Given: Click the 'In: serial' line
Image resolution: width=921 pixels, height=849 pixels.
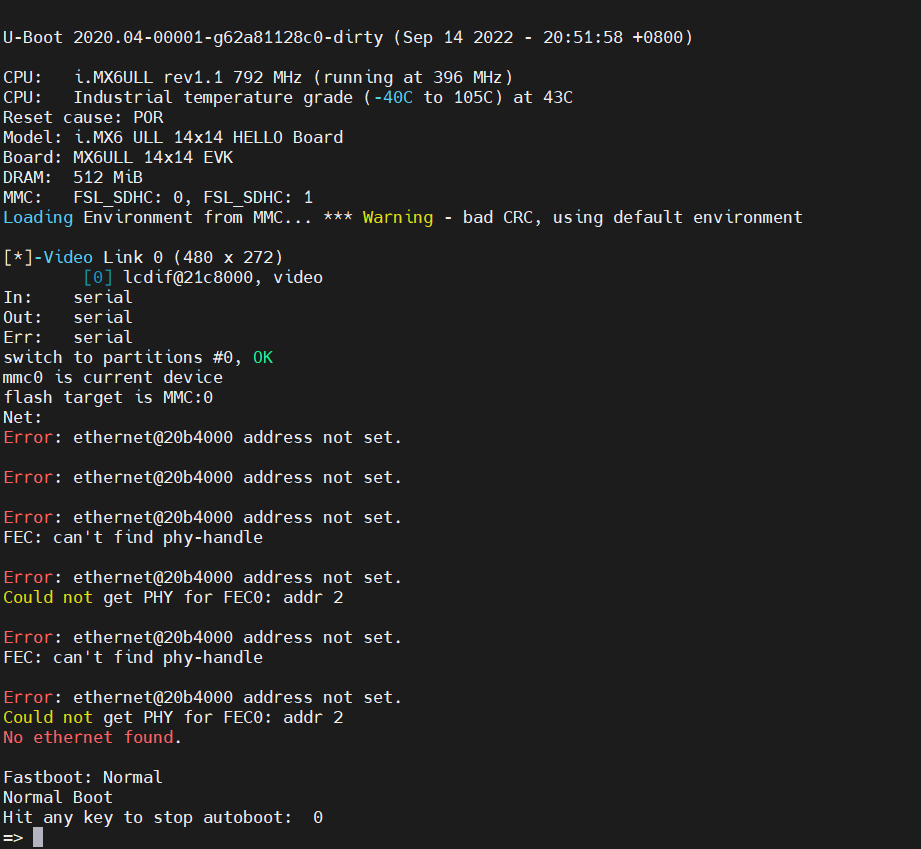Looking at the screenshot, I should [68, 297].
